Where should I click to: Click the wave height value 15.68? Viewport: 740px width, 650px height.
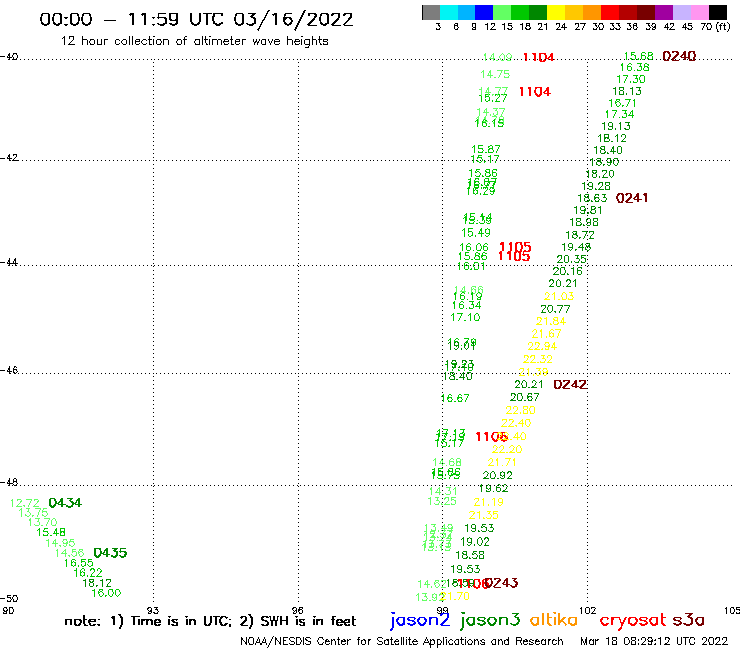(639, 56)
